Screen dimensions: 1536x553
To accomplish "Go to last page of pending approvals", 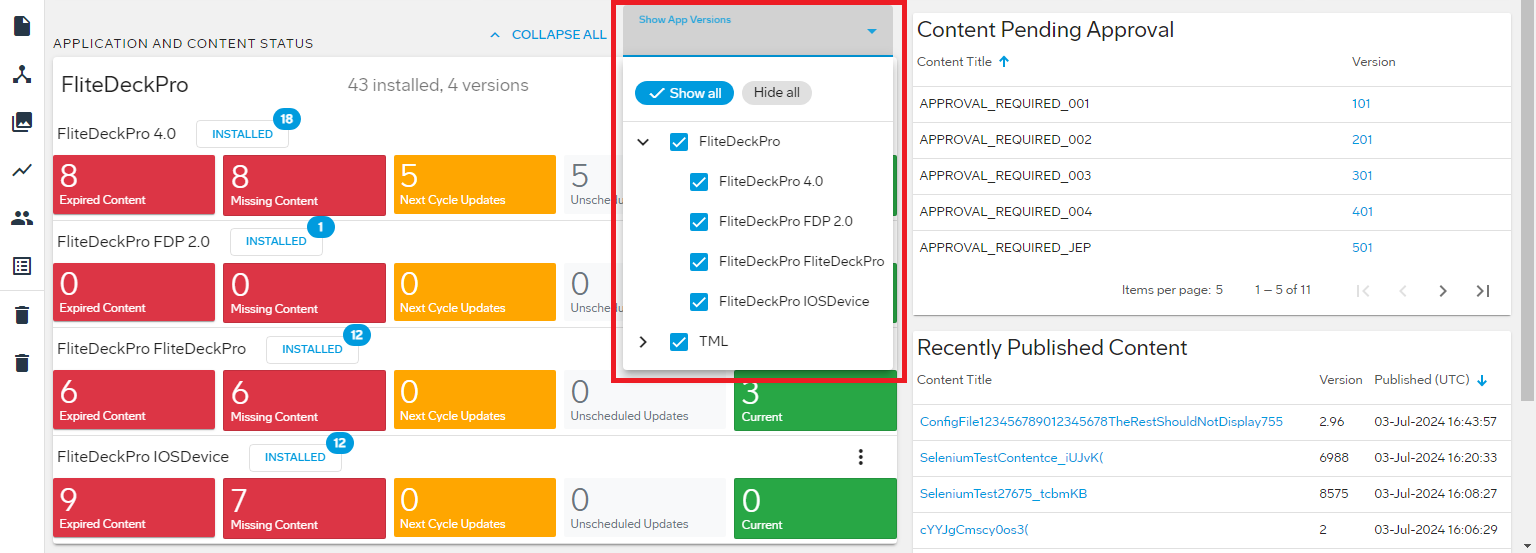I will pos(1483,291).
